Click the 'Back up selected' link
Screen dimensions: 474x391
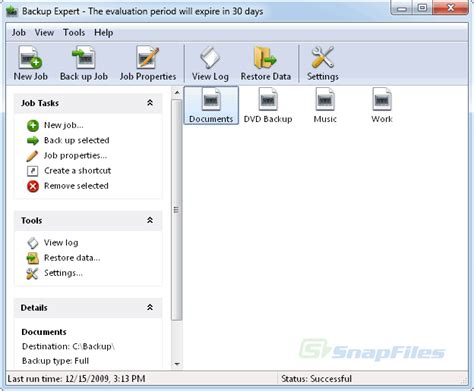pyautogui.click(x=77, y=140)
